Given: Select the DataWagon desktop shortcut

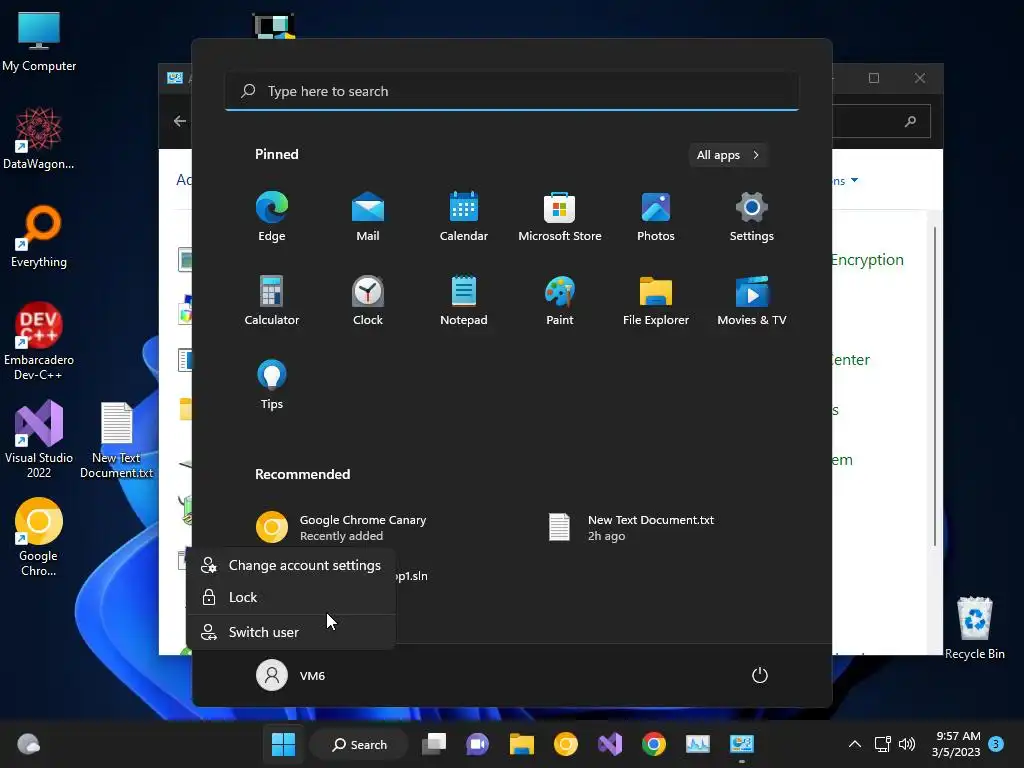Looking at the screenshot, I should point(39,138).
